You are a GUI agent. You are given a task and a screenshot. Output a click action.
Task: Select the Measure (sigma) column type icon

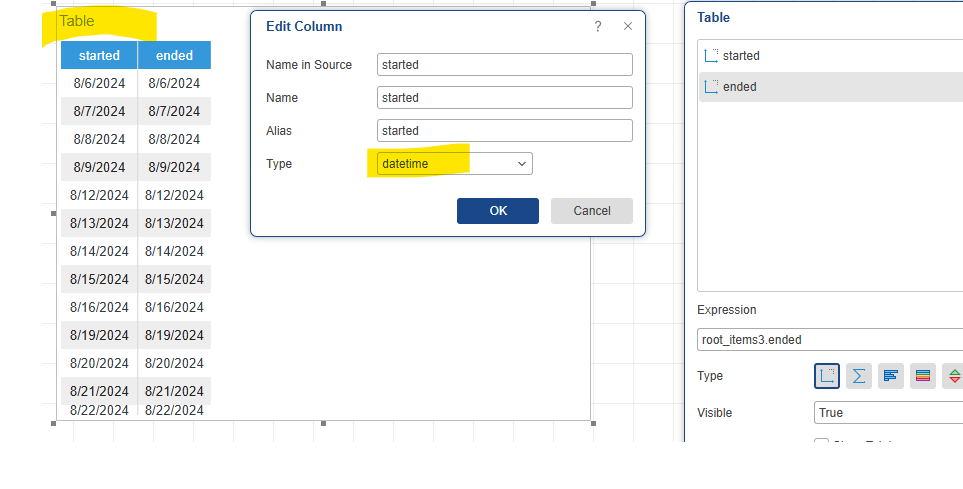(859, 376)
